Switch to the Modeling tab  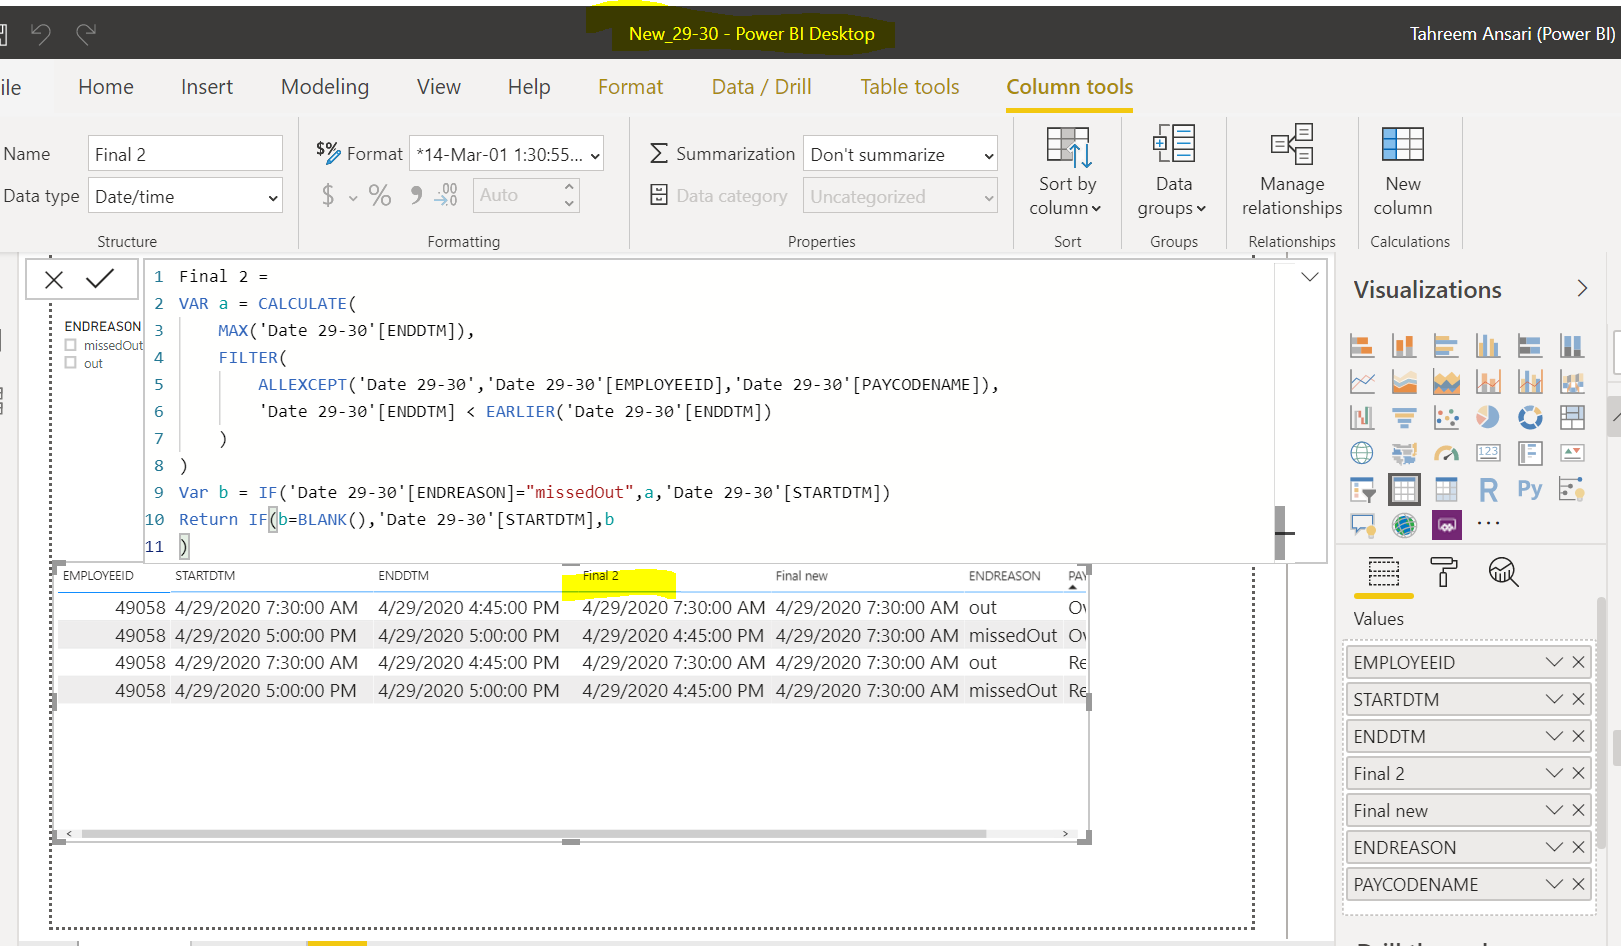[x=324, y=87]
